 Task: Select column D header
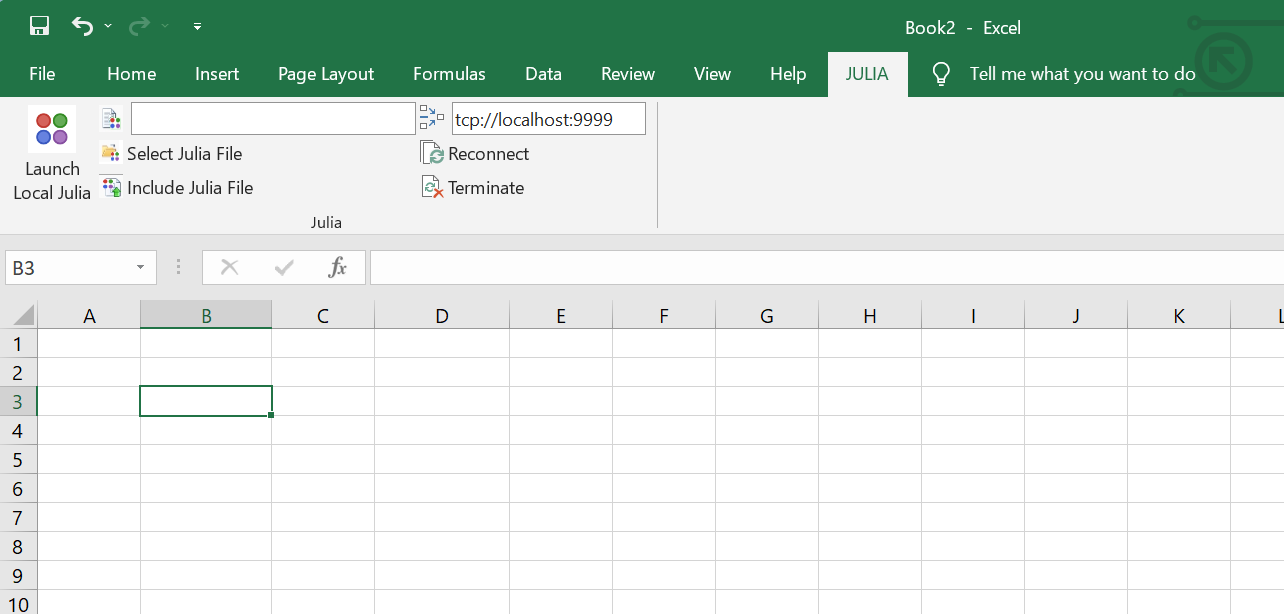click(x=442, y=316)
